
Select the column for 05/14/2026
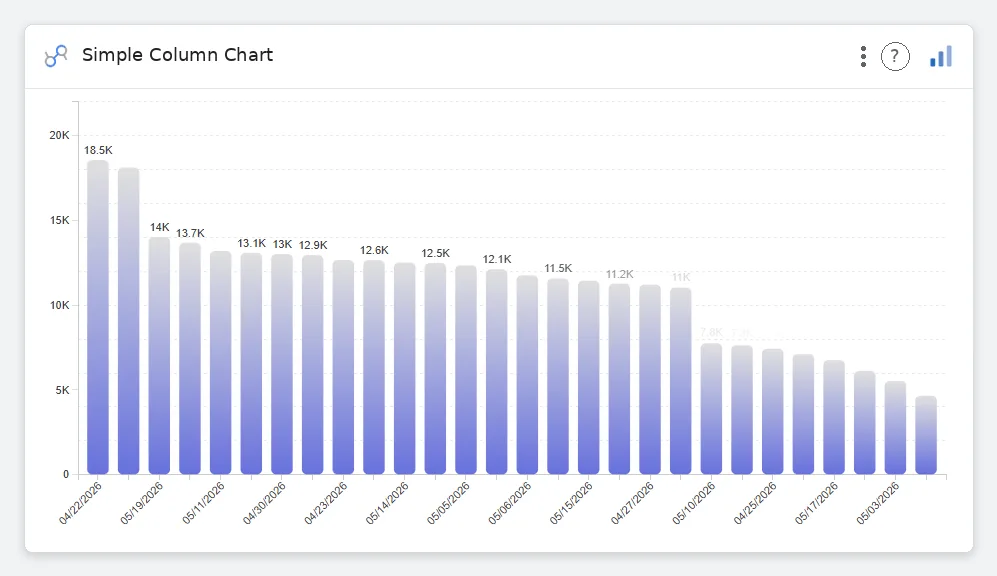pyautogui.click(x=404, y=369)
